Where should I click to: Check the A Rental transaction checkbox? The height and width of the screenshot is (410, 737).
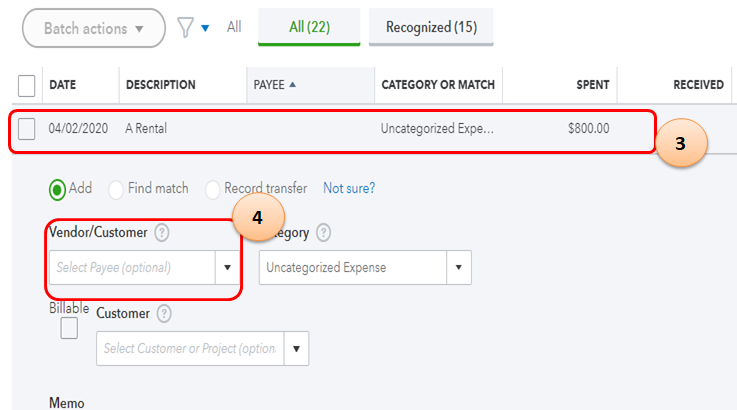click(x=27, y=129)
